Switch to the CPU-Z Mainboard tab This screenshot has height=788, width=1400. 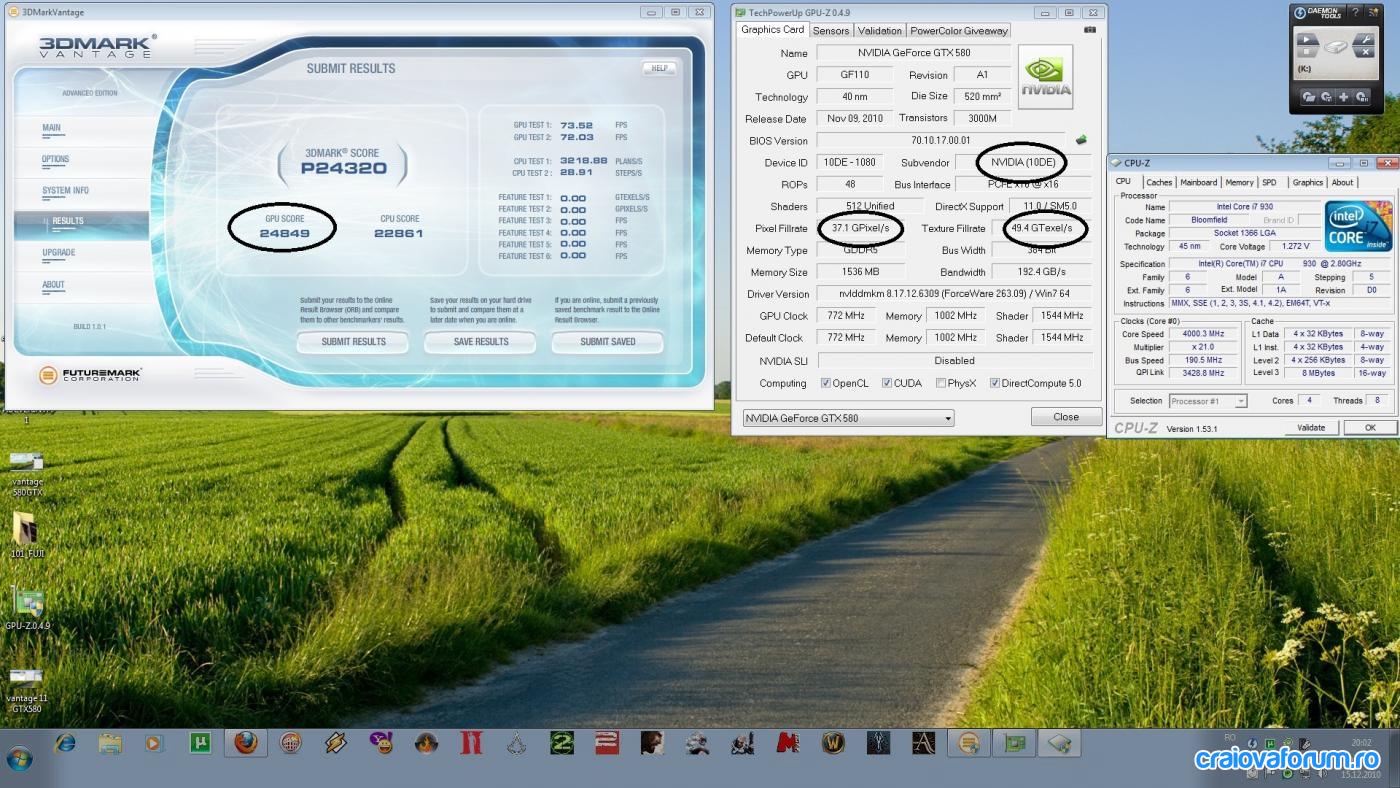tap(1198, 183)
